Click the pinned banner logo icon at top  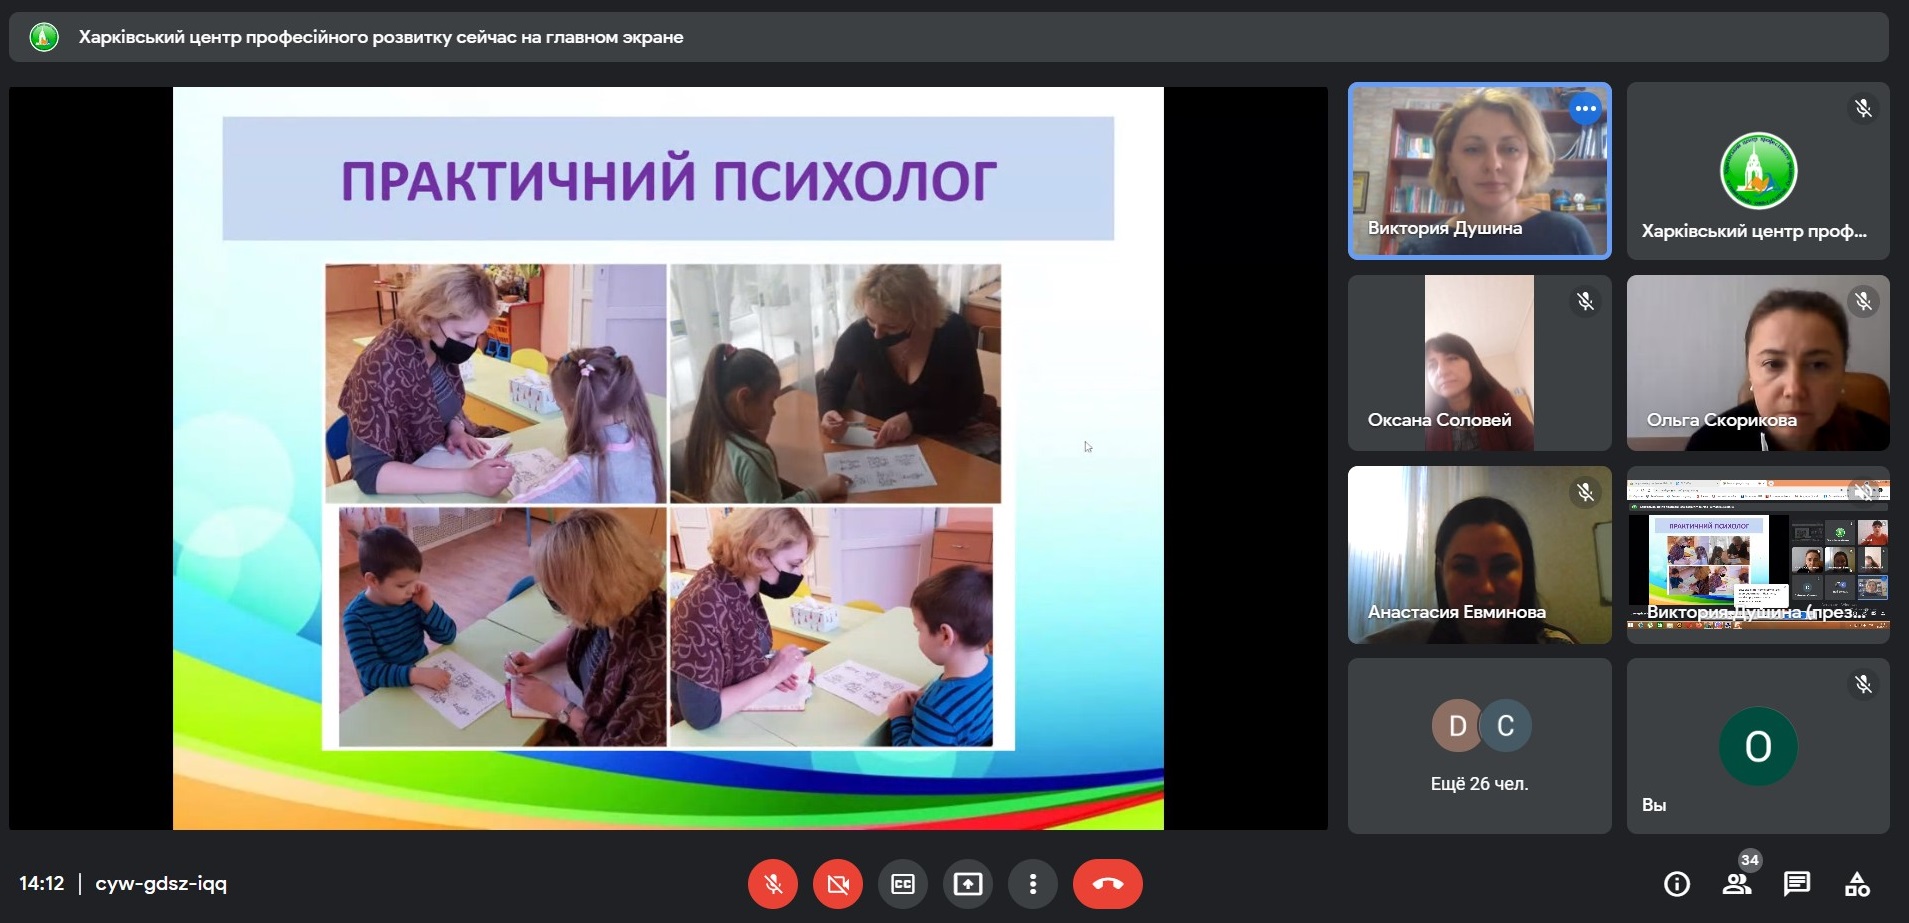tap(44, 37)
